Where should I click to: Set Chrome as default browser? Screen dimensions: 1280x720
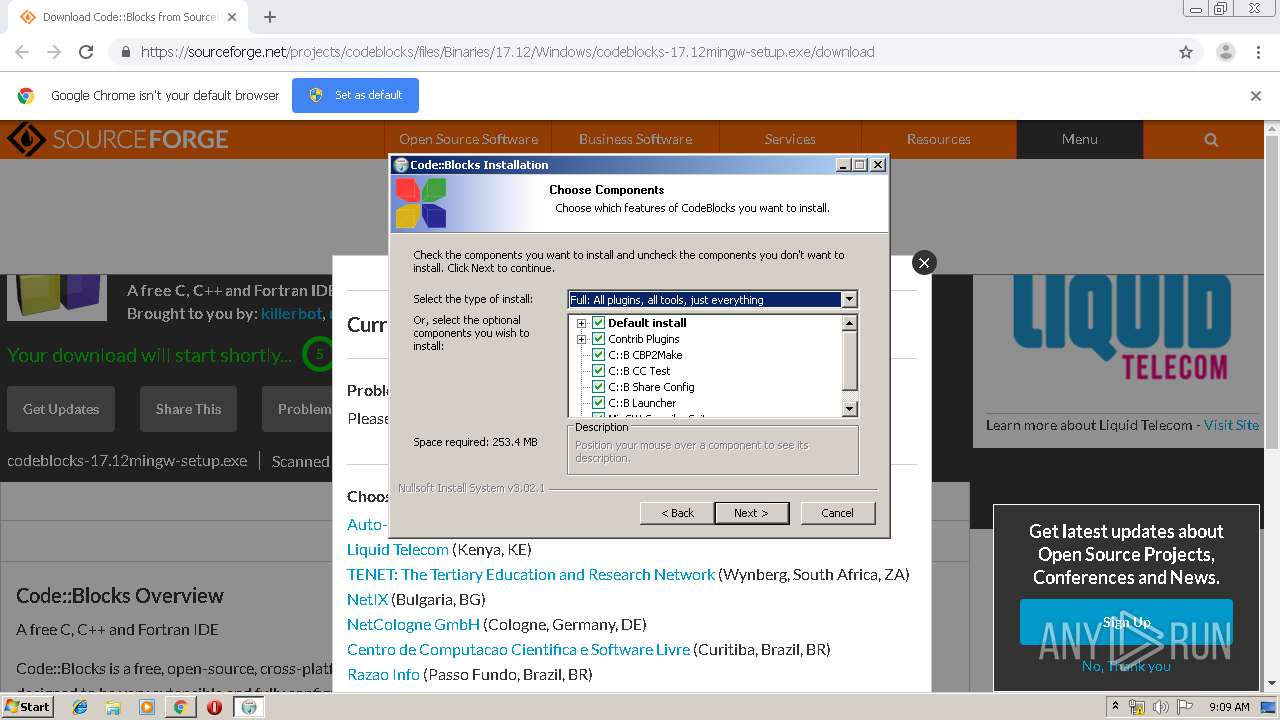[x=355, y=95]
